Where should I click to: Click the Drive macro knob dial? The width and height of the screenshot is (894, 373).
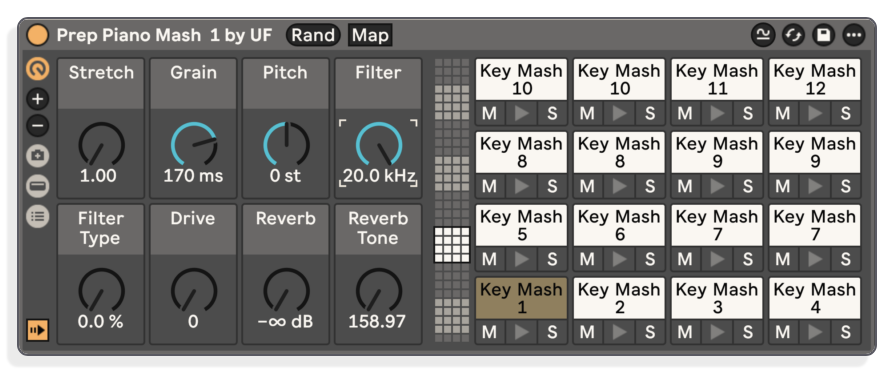click(x=194, y=290)
